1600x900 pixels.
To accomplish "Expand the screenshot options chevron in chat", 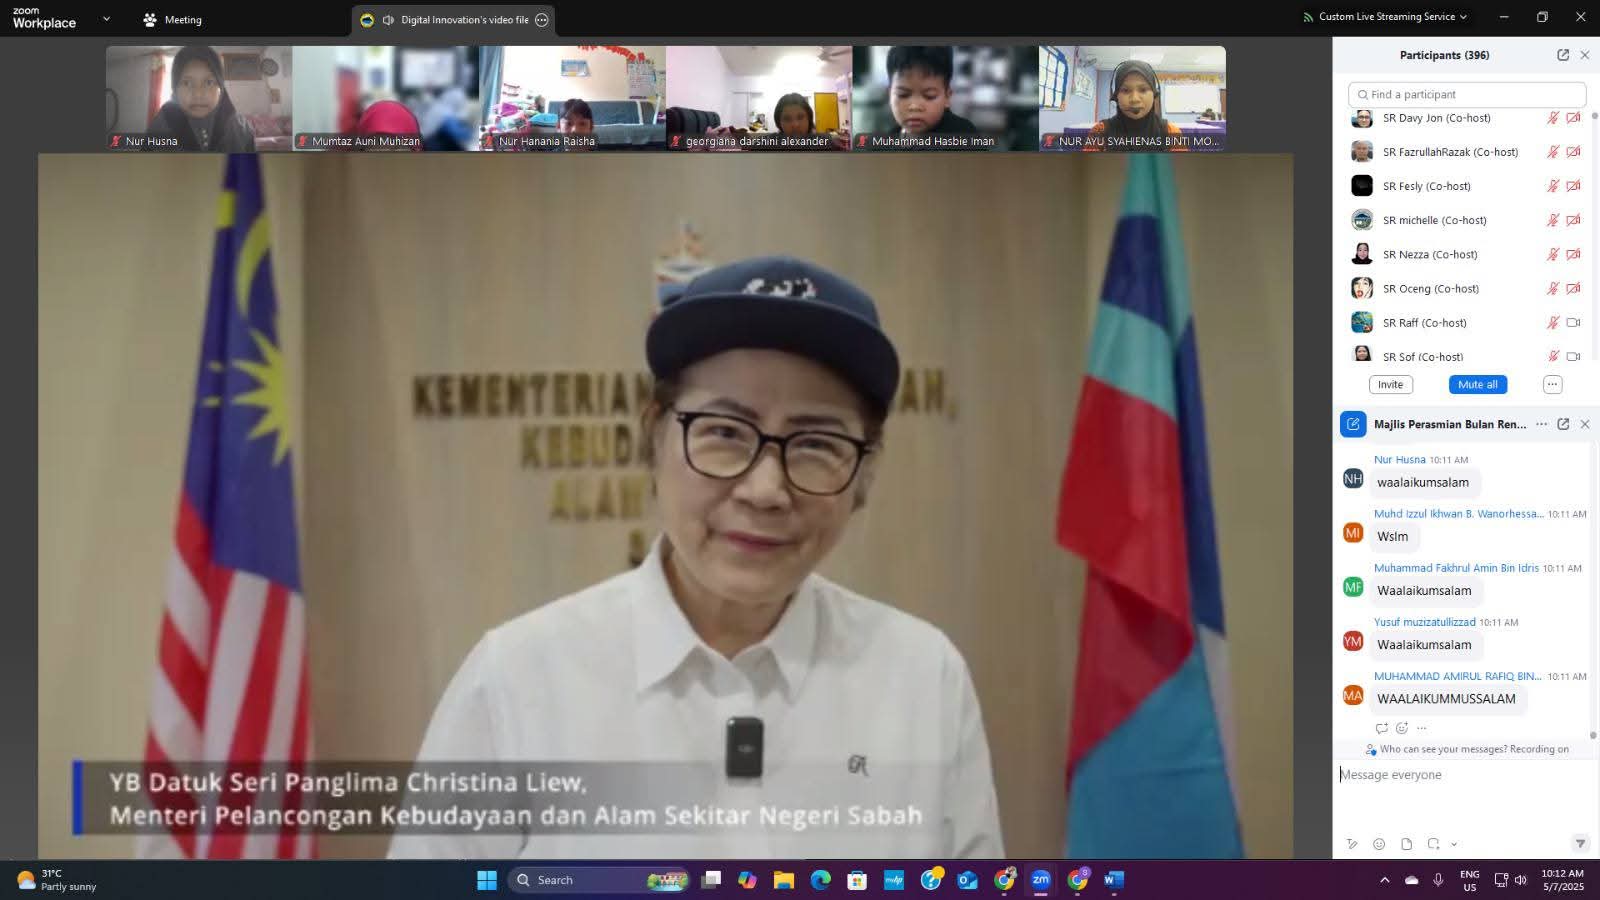I will 1454,845.
